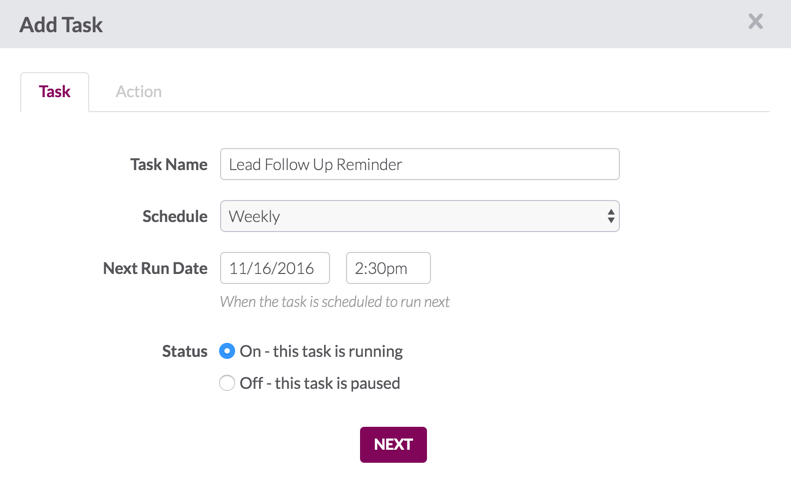791x484 pixels.
Task: Focus the Task Name input field
Action: [420, 164]
